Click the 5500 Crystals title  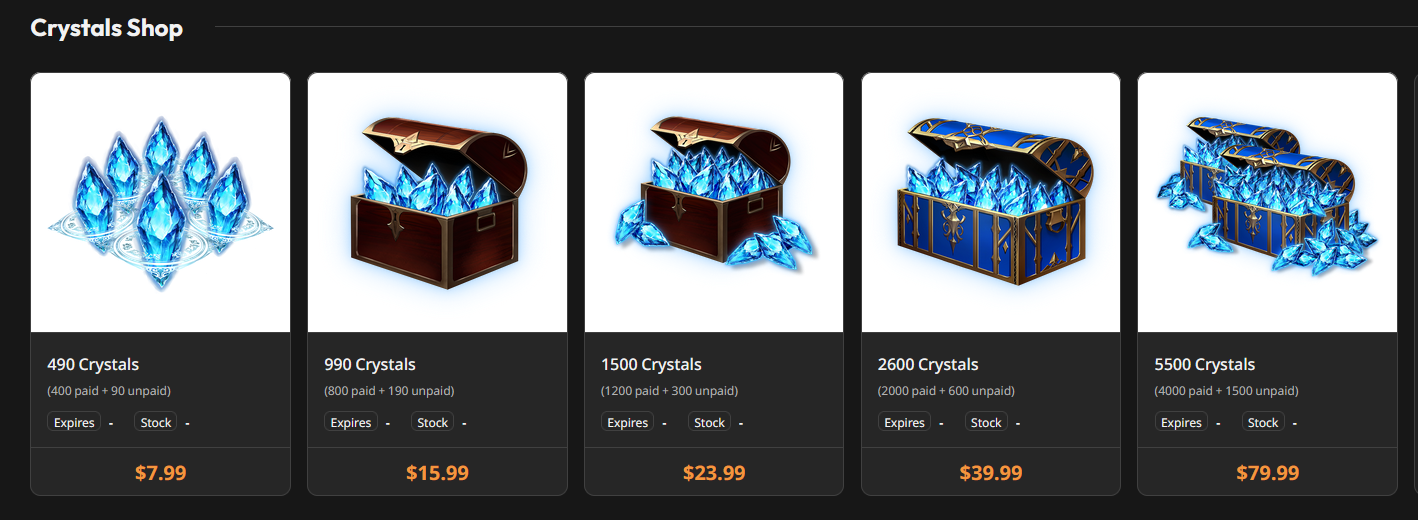coord(1204,364)
